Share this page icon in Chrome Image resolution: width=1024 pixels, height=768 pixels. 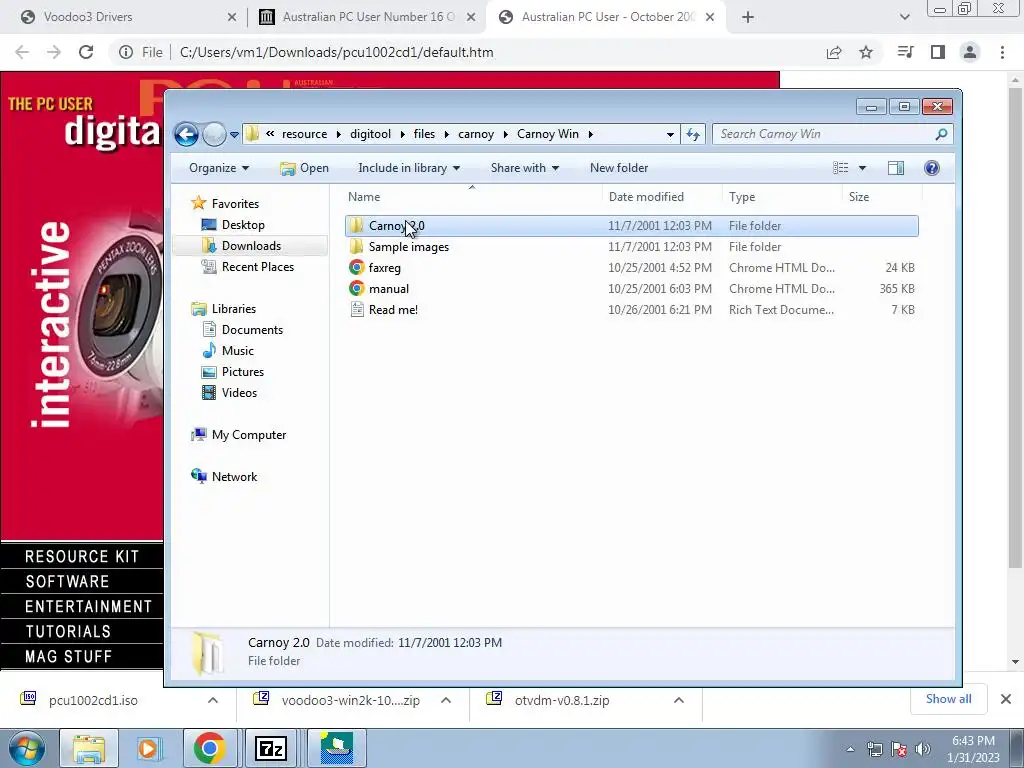tap(834, 52)
